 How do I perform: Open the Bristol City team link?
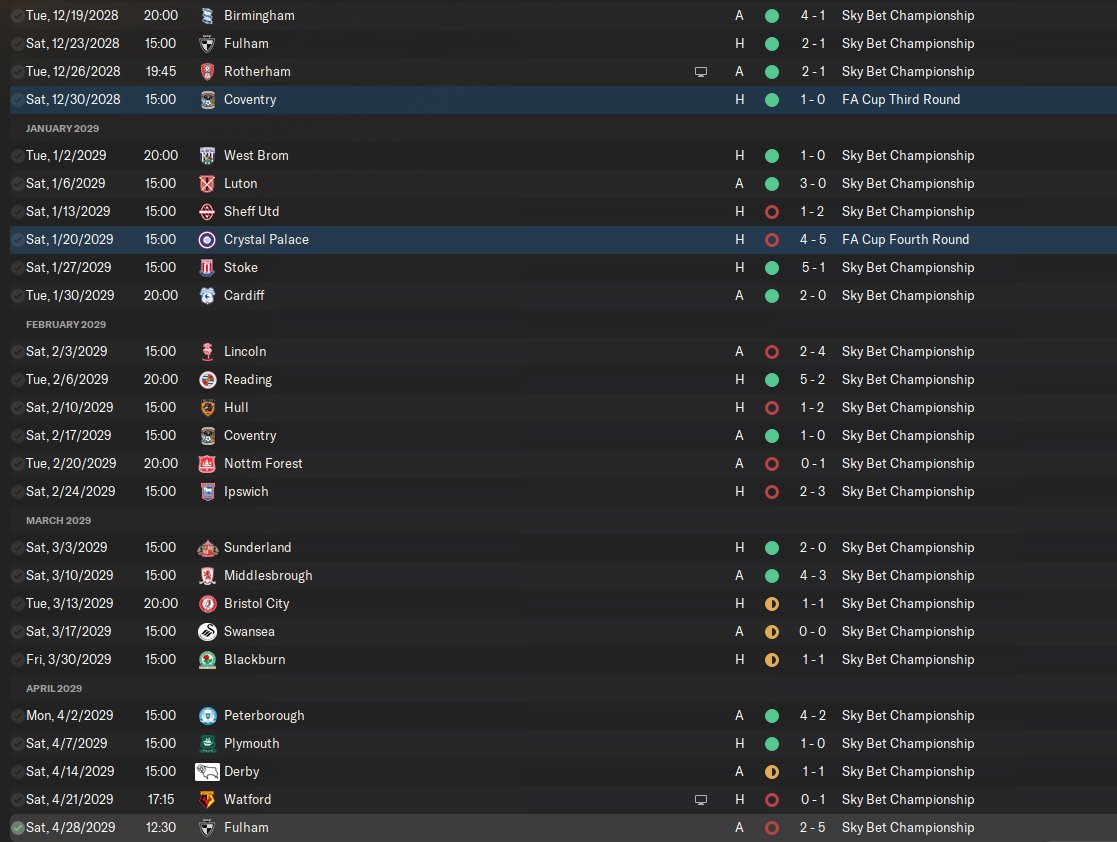(x=257, y=604)
